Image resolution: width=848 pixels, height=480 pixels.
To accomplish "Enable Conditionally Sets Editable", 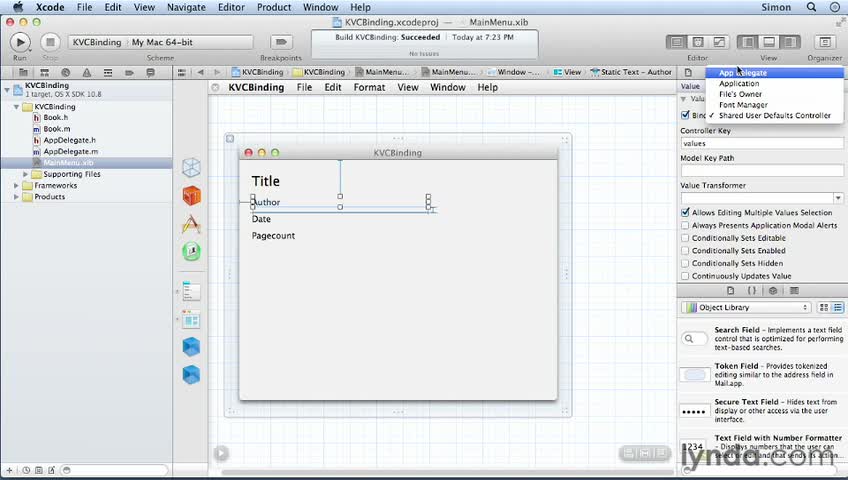I will [685, 238].
